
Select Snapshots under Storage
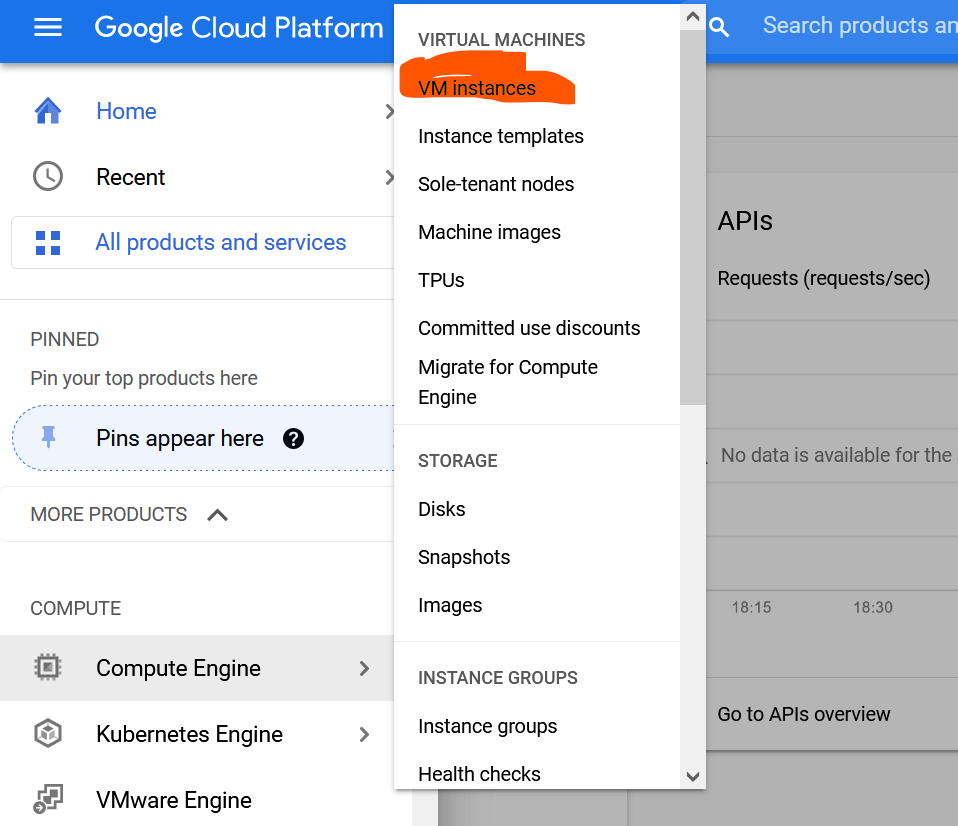click(464, 557)
